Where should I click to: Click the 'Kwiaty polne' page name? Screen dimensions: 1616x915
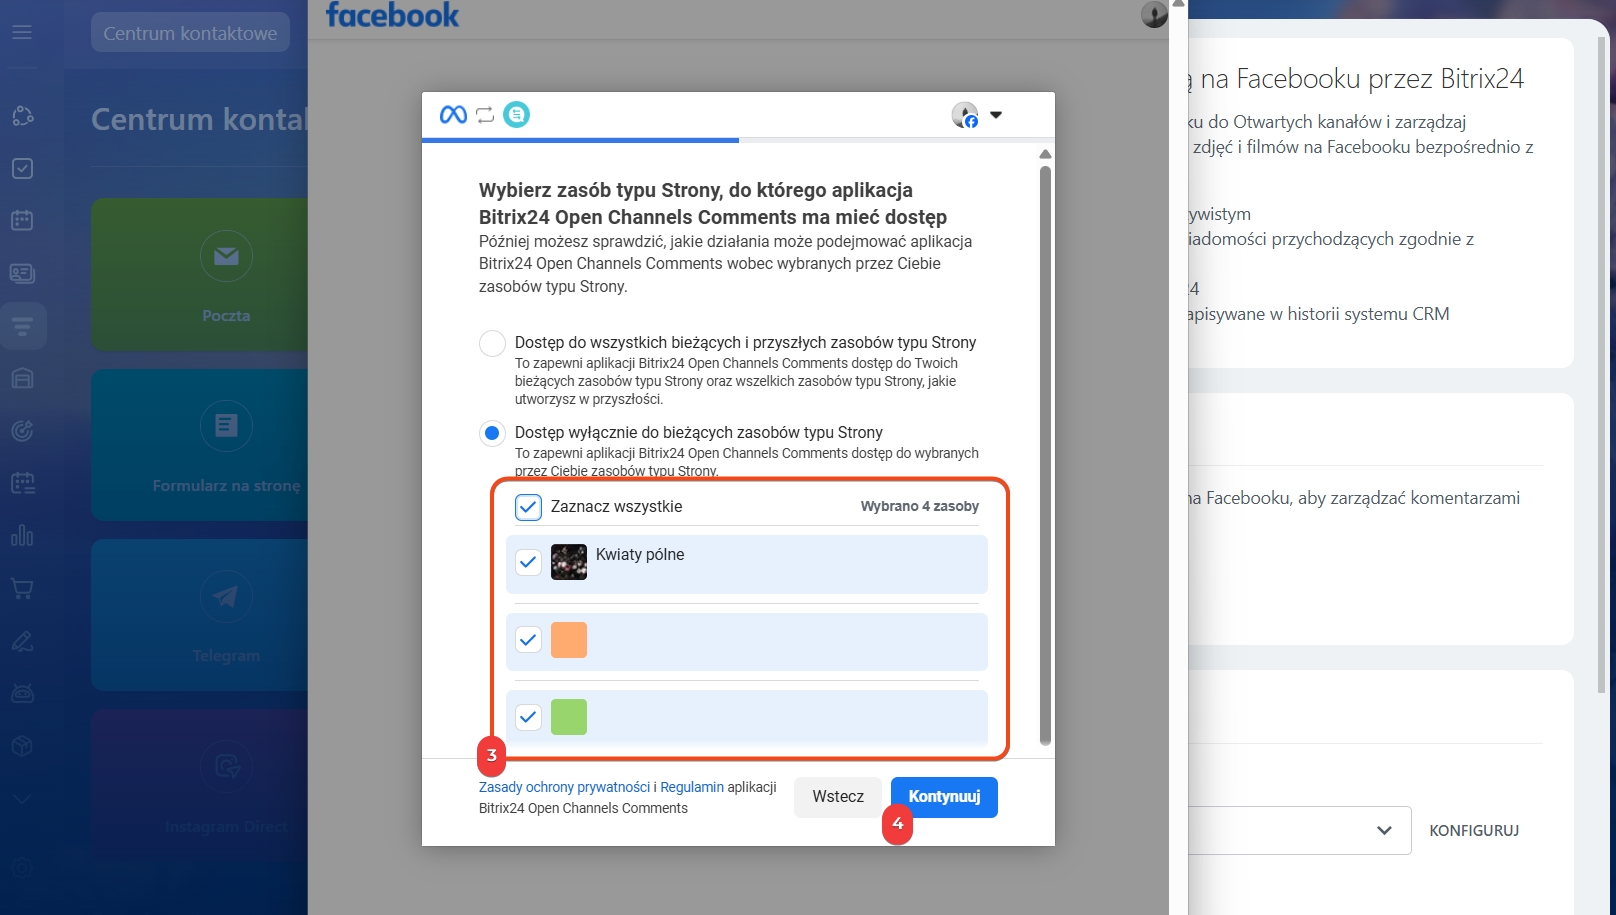[640, 555]
